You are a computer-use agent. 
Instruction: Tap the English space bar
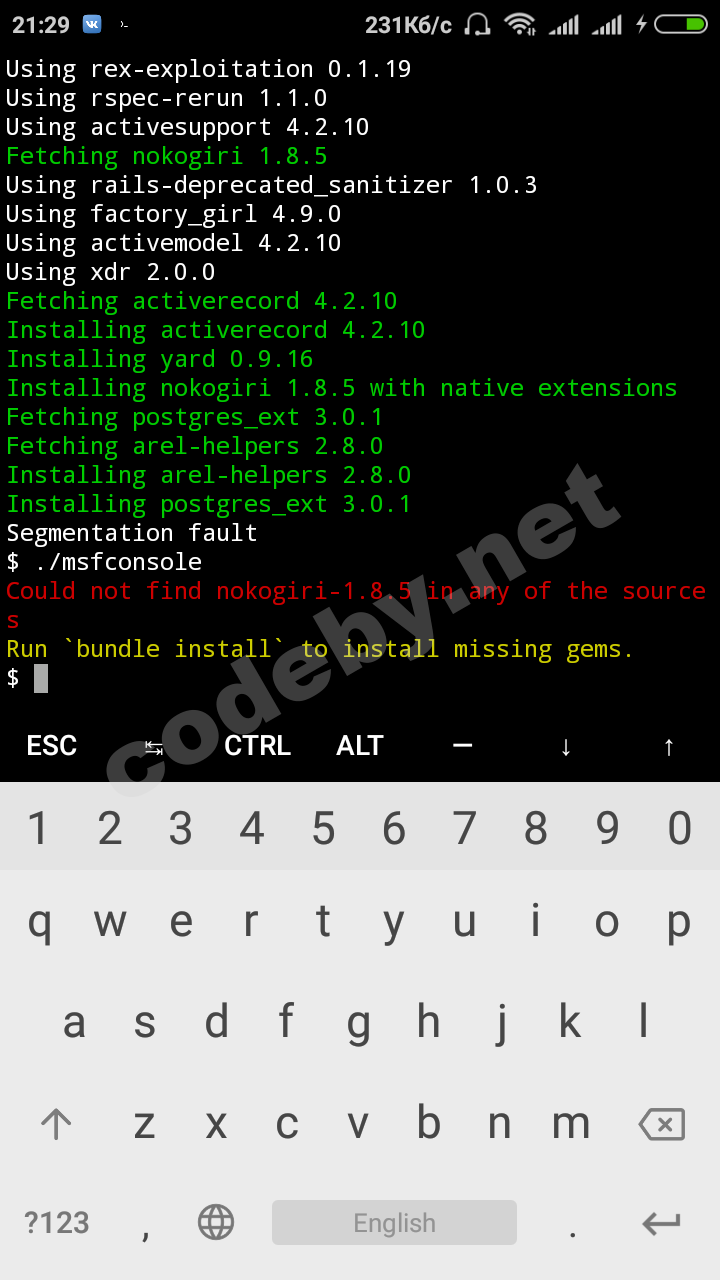[x=394, y=1223]
